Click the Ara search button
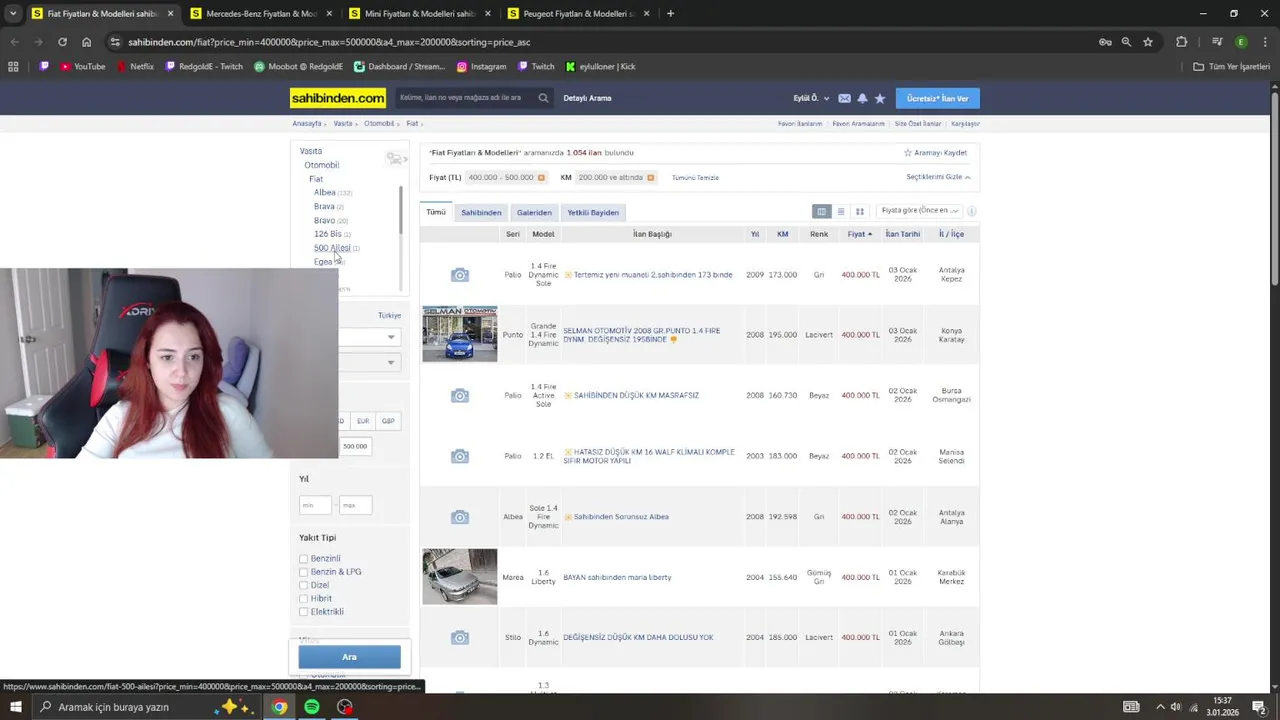Viewport: 1280px width, 720px height. (x=349, y=657)
